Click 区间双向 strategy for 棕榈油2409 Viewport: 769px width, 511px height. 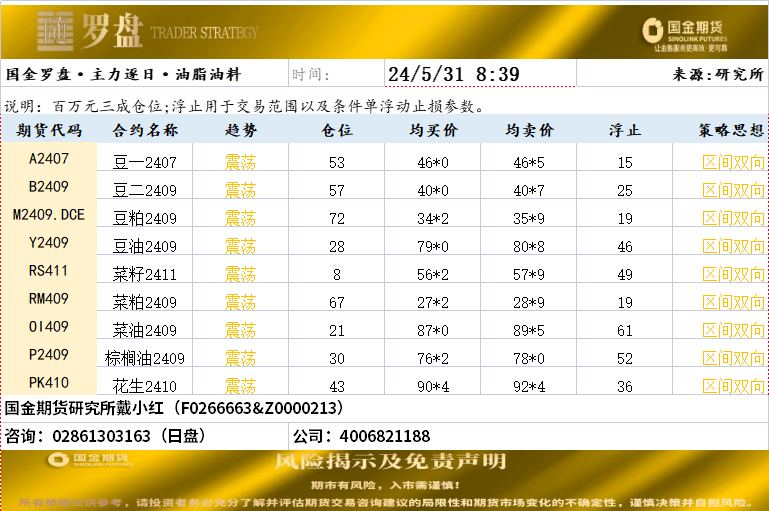pos(733,358)
